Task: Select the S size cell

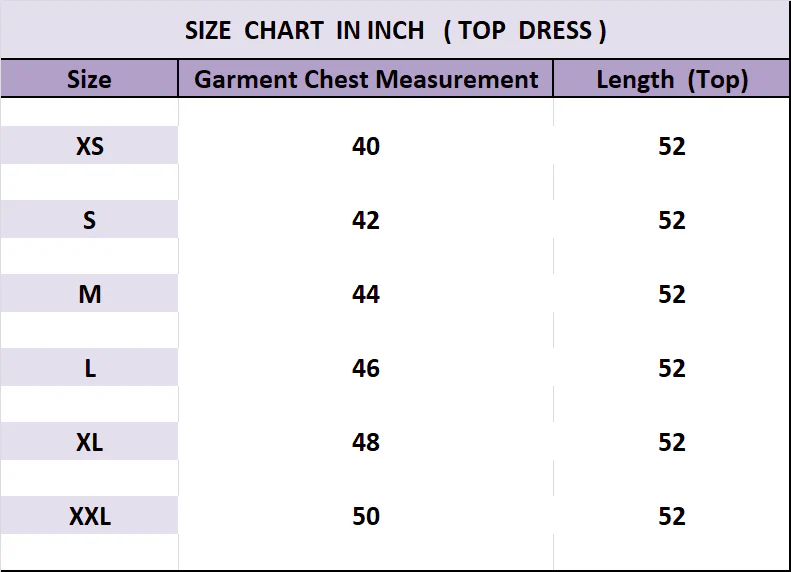Action: click(x=89, y=220)
